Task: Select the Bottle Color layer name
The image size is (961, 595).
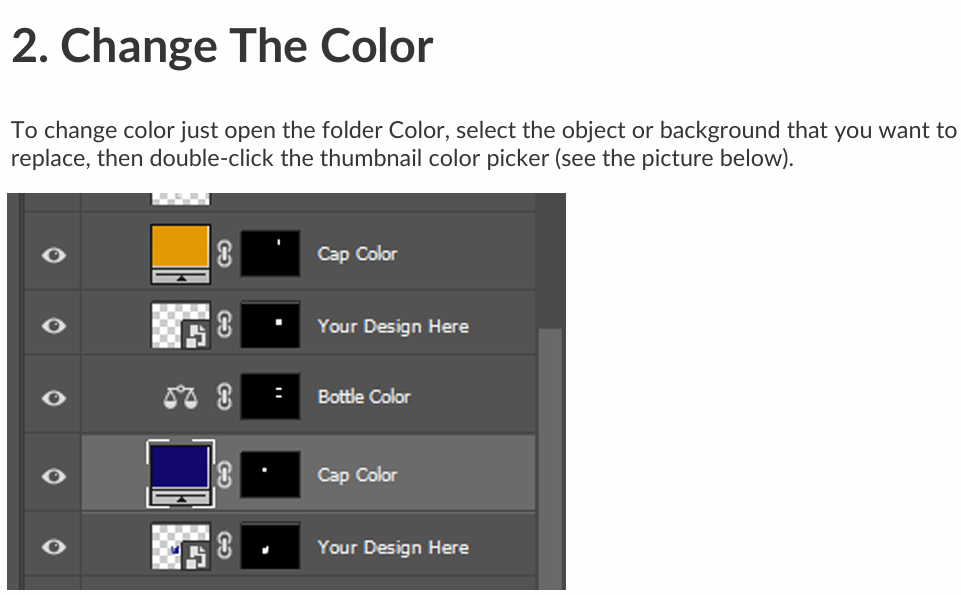Action: tap(364, 397)
